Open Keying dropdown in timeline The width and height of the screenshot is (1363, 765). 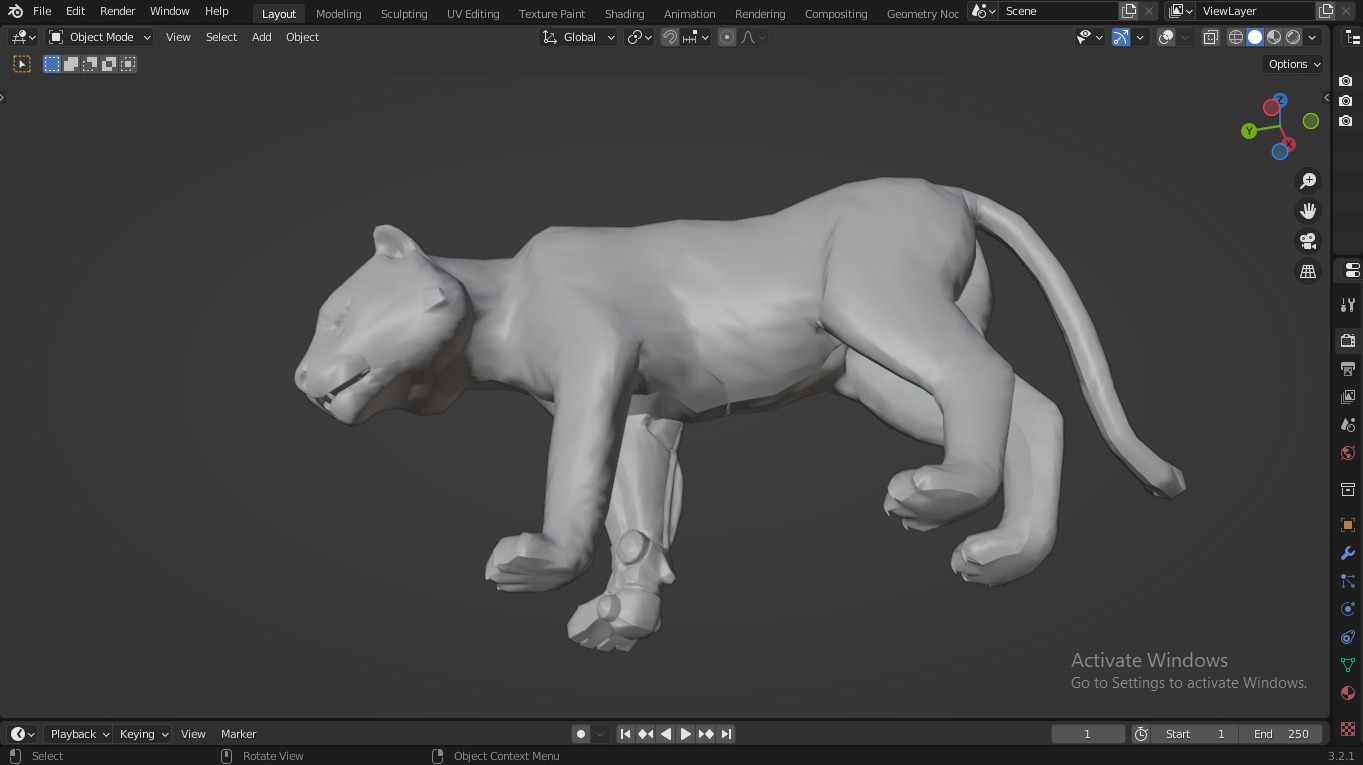click(143, 734)
